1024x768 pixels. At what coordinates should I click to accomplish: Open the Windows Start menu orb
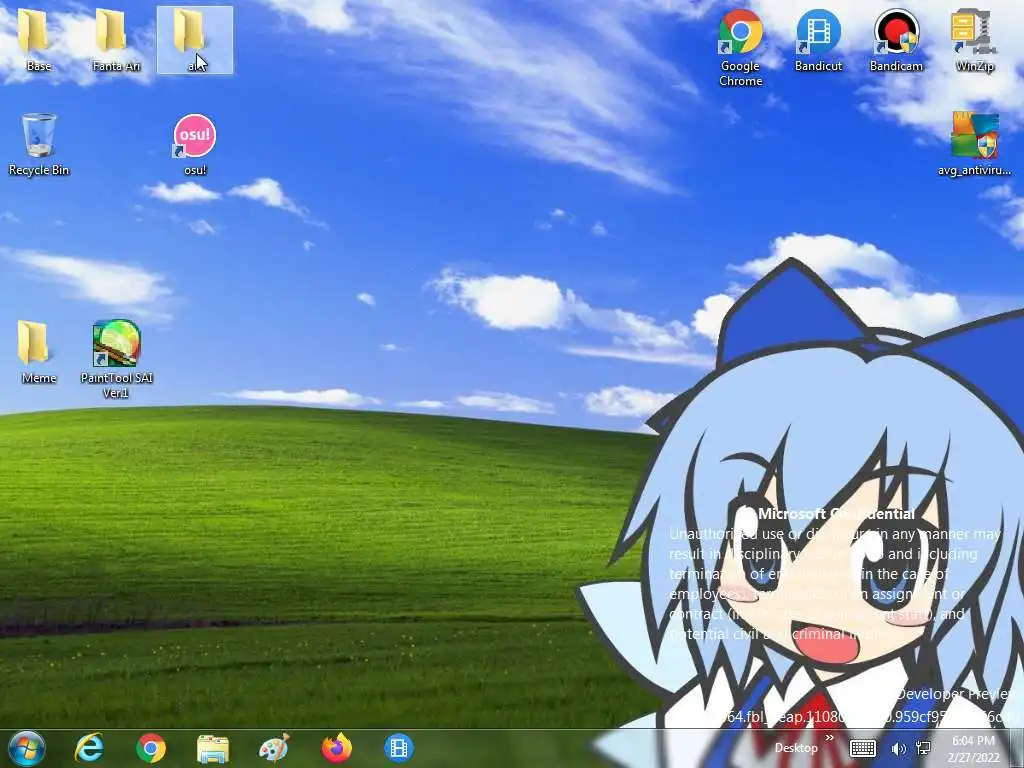pyautogui.click(x=26, y=748)
